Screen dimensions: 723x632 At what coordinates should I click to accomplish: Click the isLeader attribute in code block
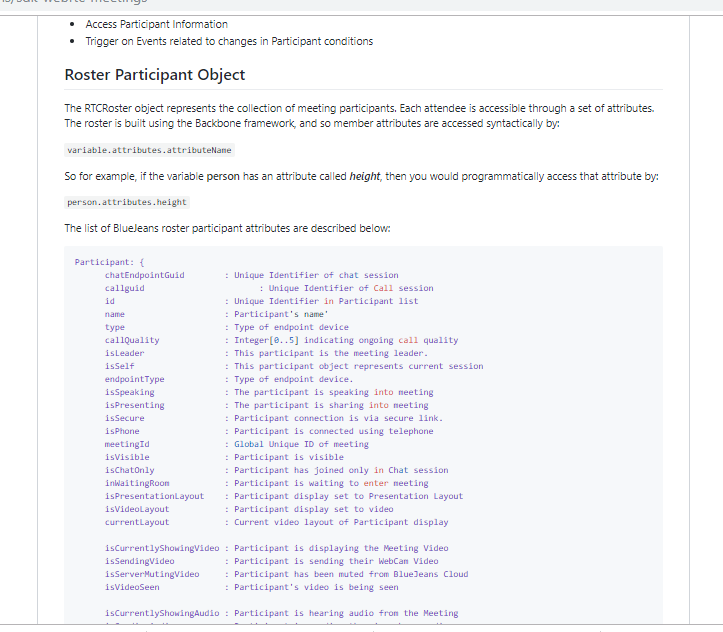[x=125, y=353]
